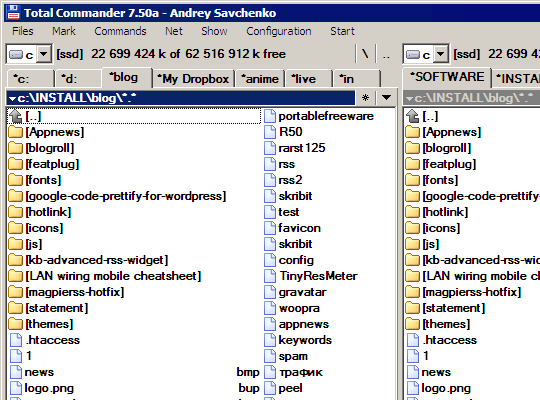Switch to the *live tab

click(x=308, y=79)
